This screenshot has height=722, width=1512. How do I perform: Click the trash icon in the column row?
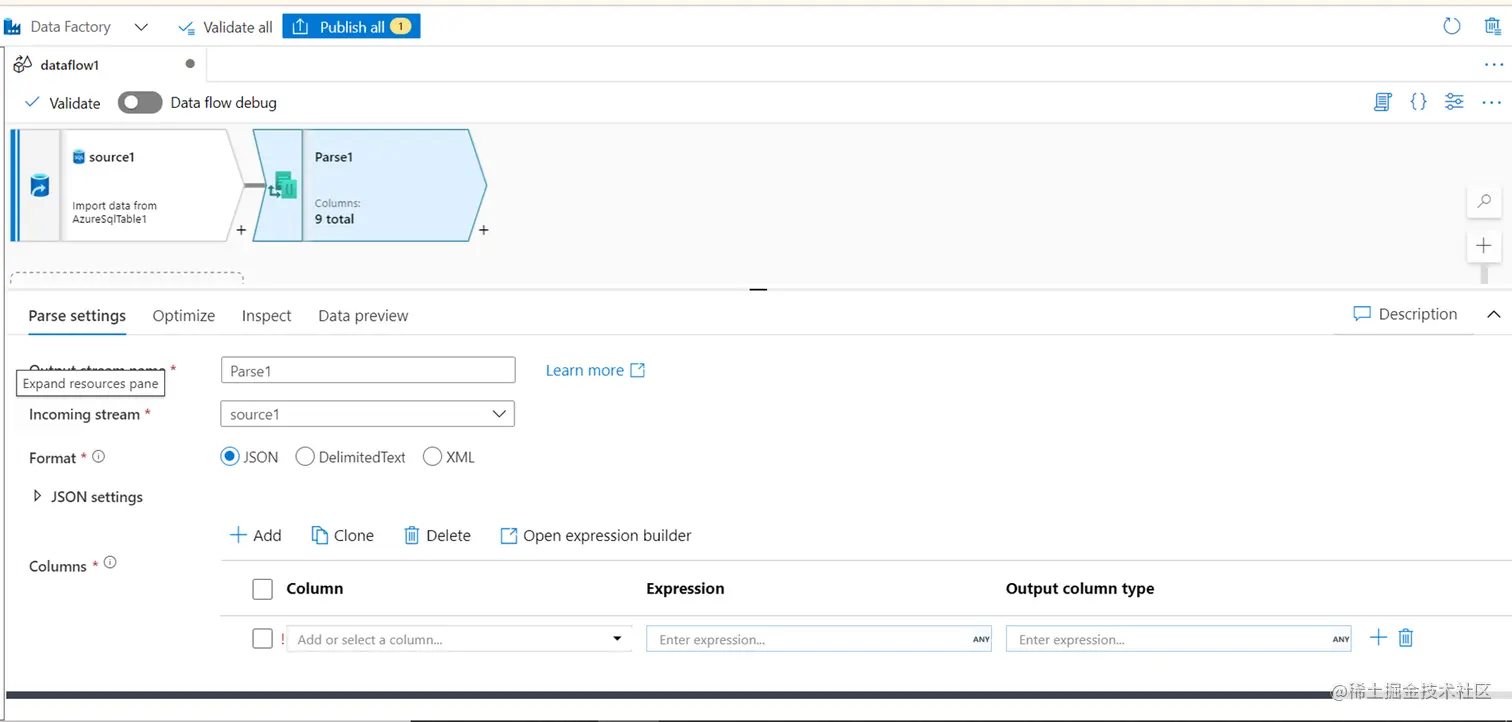(x=1406, y=638)
